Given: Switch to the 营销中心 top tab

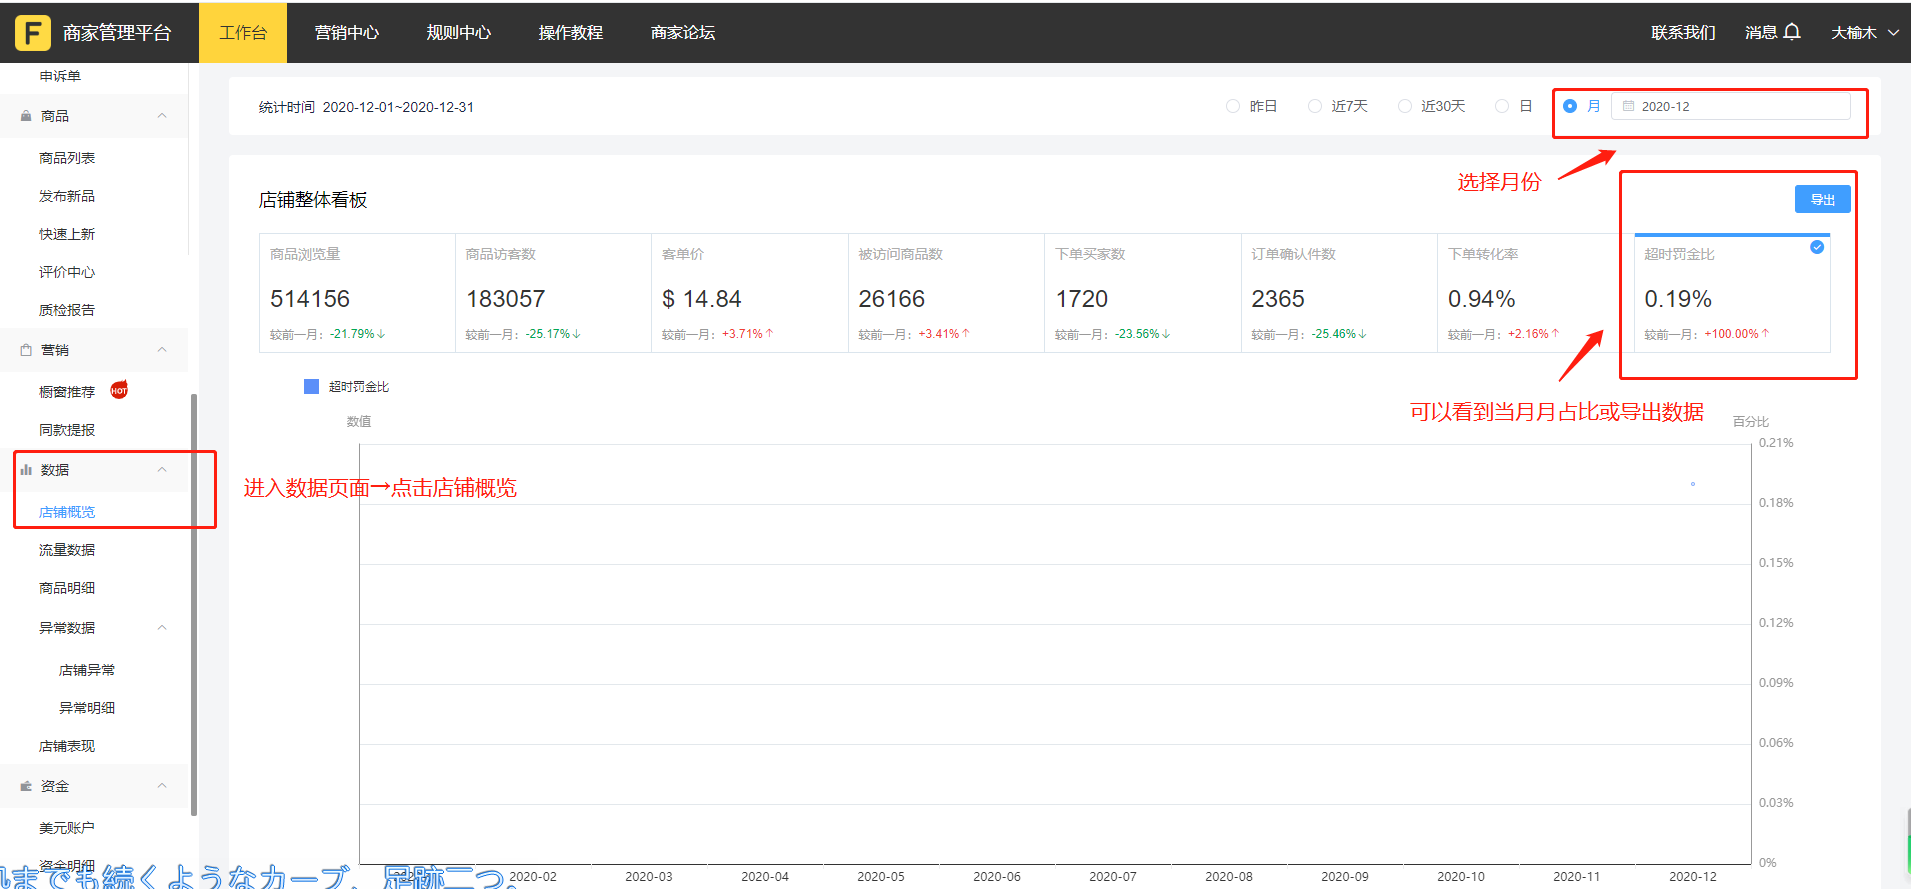Looking at the screenshot, I should [346, 33].
